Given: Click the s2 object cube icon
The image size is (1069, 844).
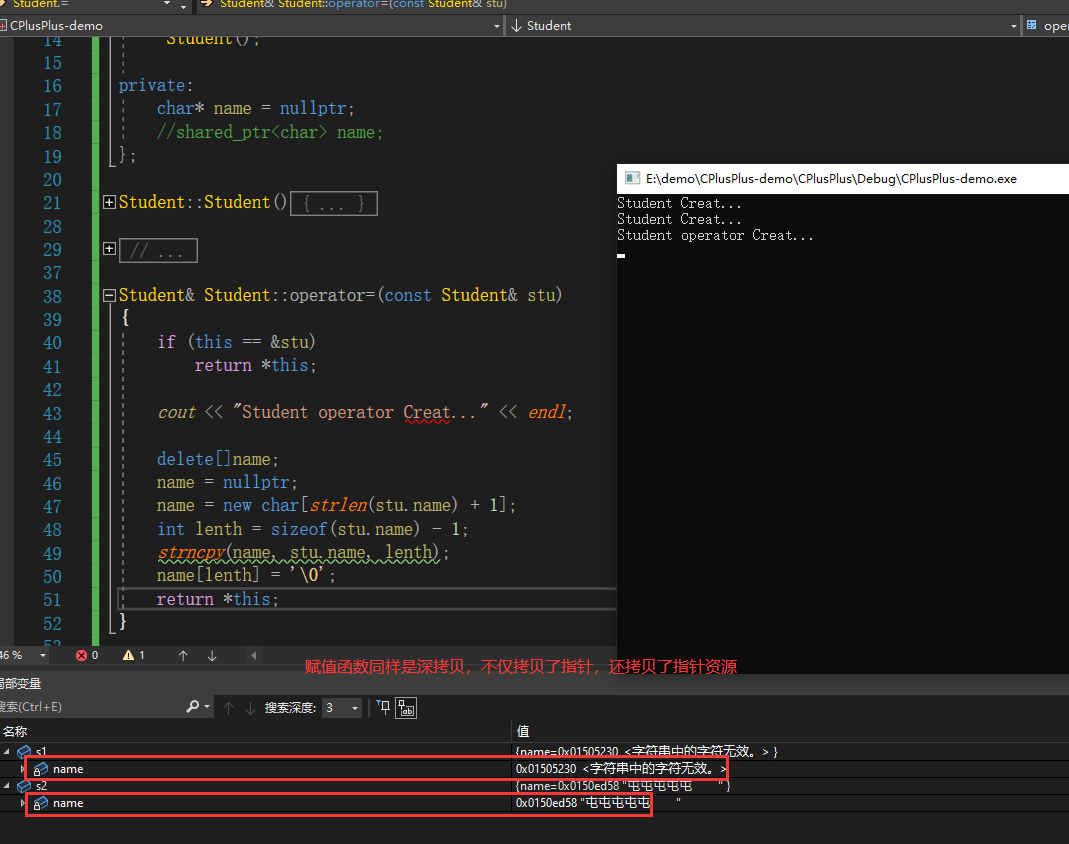Looking at the screenshot, I should point(24,785).
